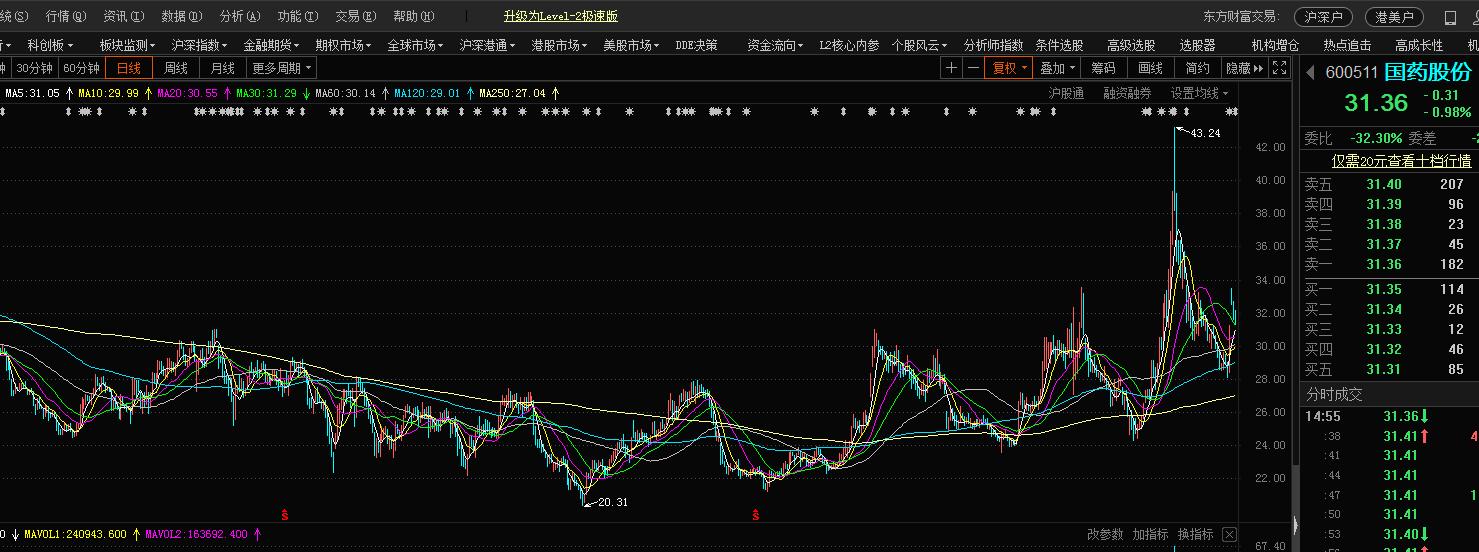Screen dimensions: 1479x552
Task: Open 热点追击 toolbar item
Action: coord(1347,45)
